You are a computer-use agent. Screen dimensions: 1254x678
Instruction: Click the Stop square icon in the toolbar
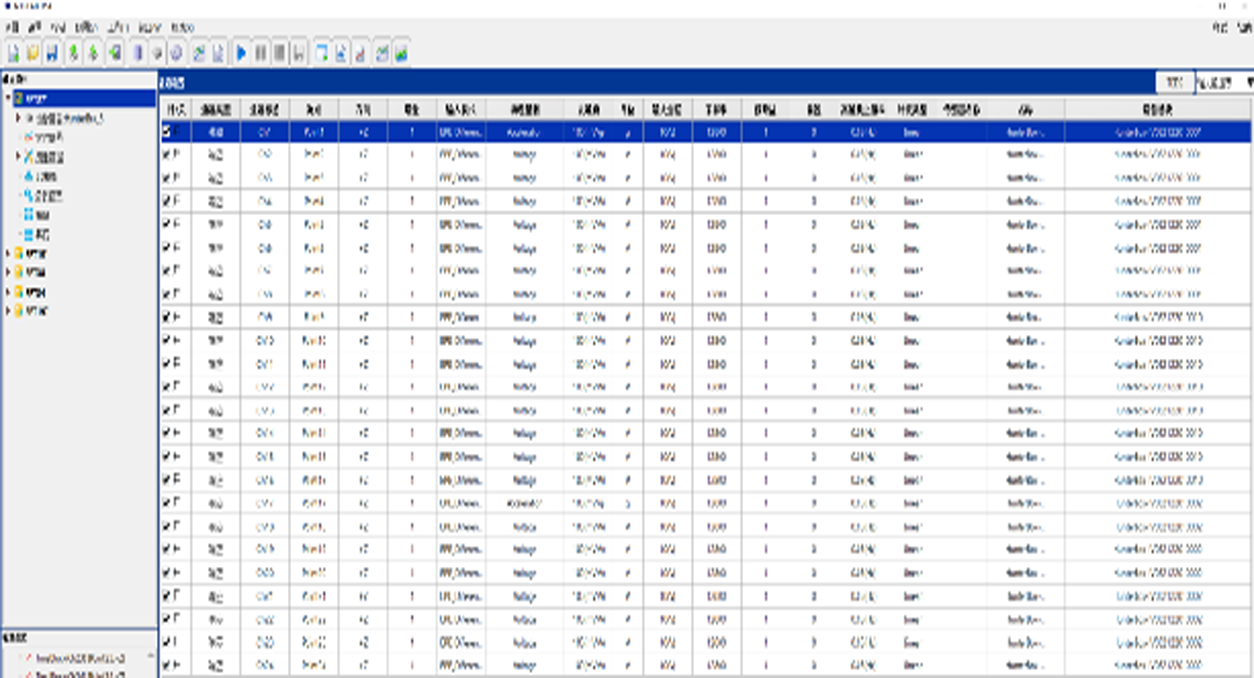280,53
